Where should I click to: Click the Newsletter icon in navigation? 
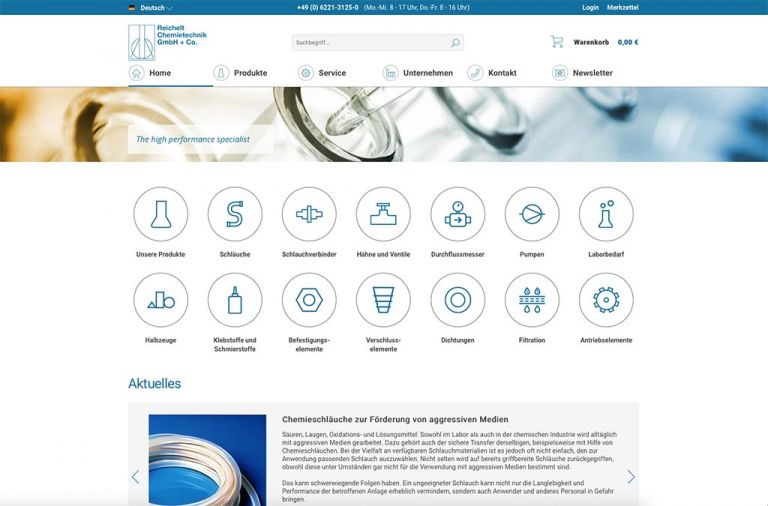pos(560,73)
